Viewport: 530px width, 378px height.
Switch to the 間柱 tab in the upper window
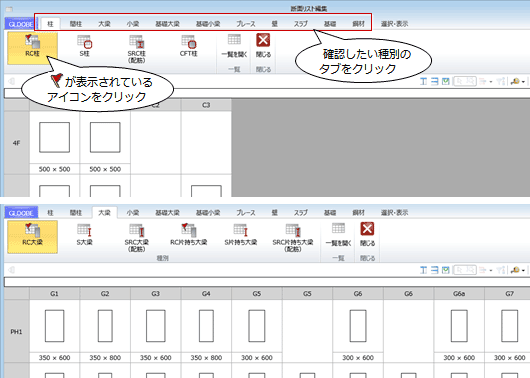coord(76,24)
